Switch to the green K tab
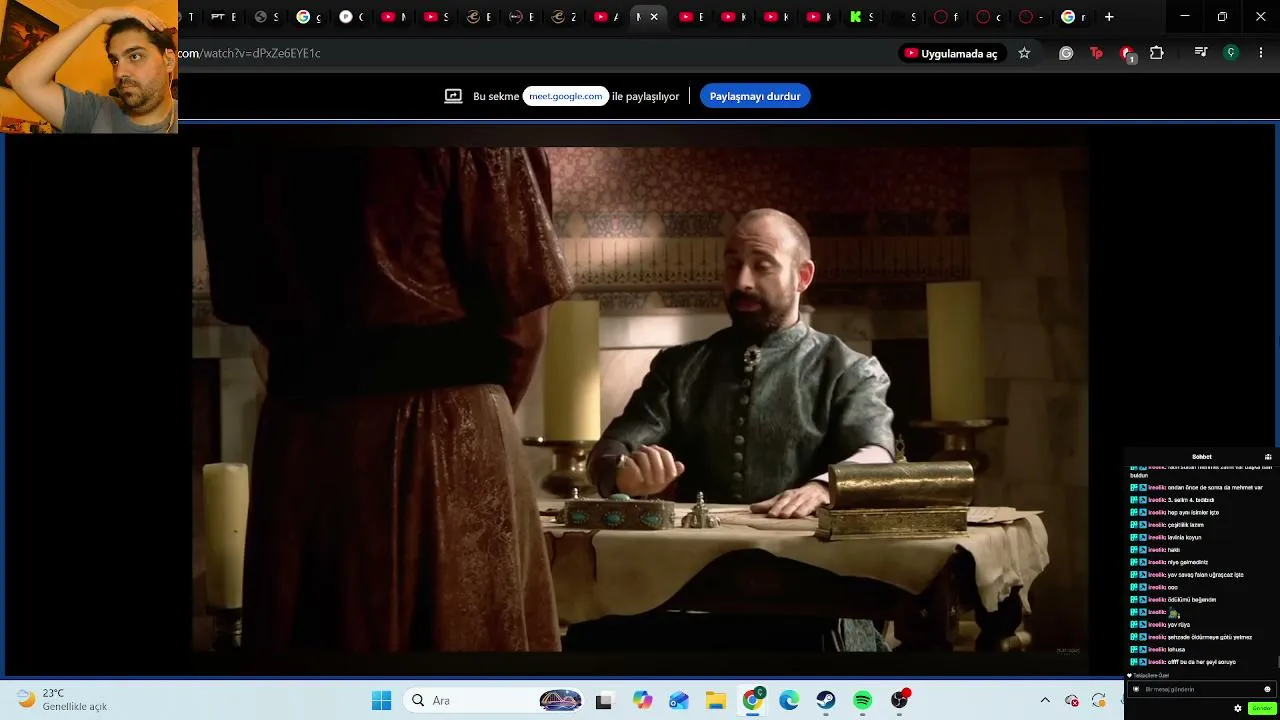This screenshot has height=720, width=1280. click(862, 17)
